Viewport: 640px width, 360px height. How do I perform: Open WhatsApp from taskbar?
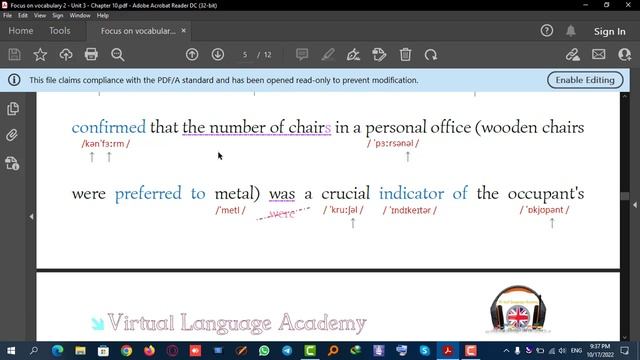pyautogui.click(x=264, y=351)
